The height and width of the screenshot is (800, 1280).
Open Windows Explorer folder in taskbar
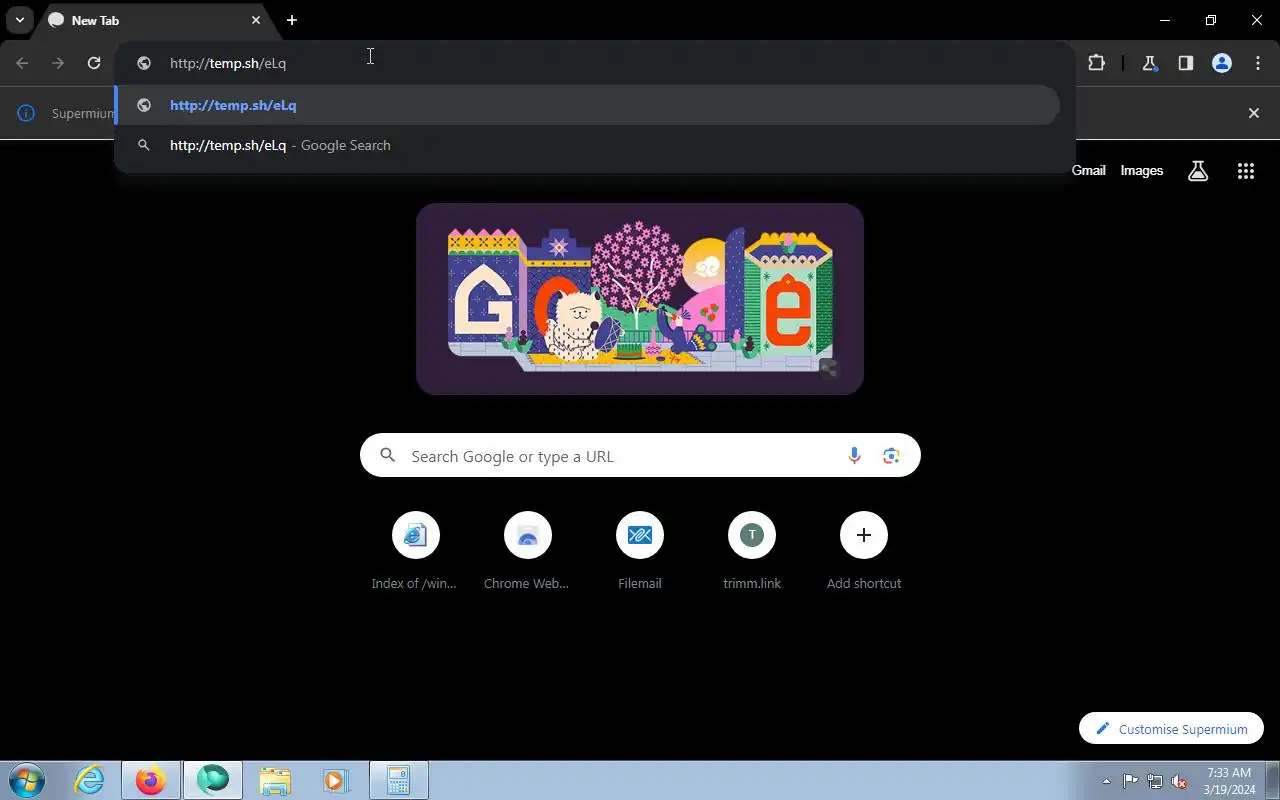(275, 780)
